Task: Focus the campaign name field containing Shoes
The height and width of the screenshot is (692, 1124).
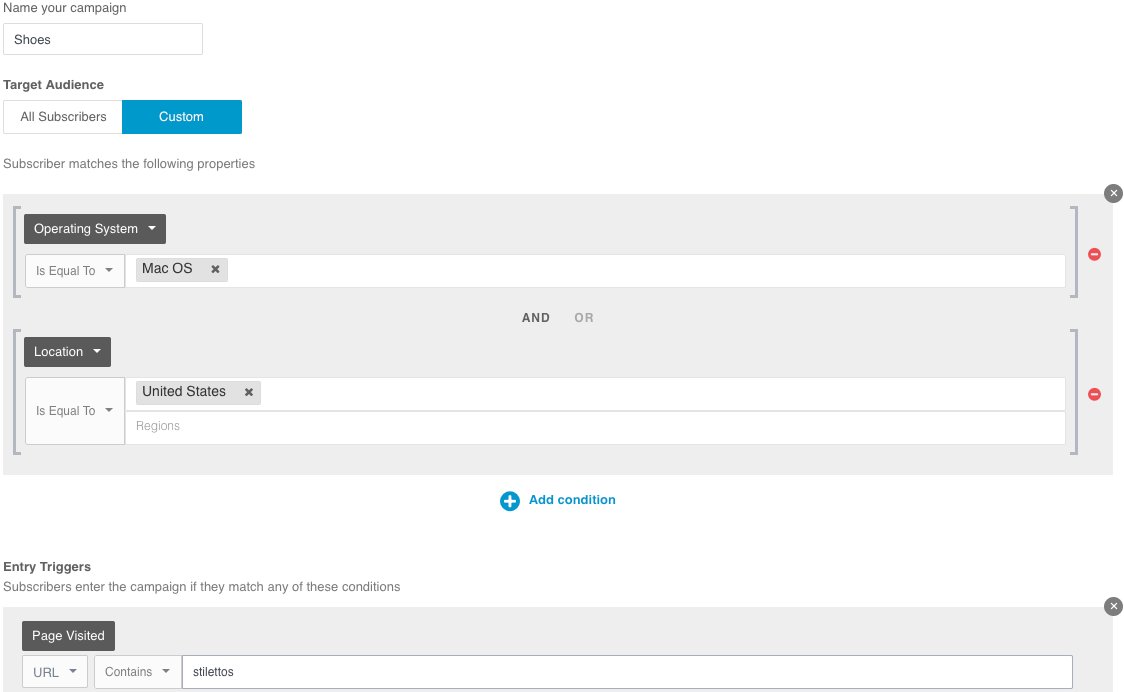Action: [x=103, y=39]
